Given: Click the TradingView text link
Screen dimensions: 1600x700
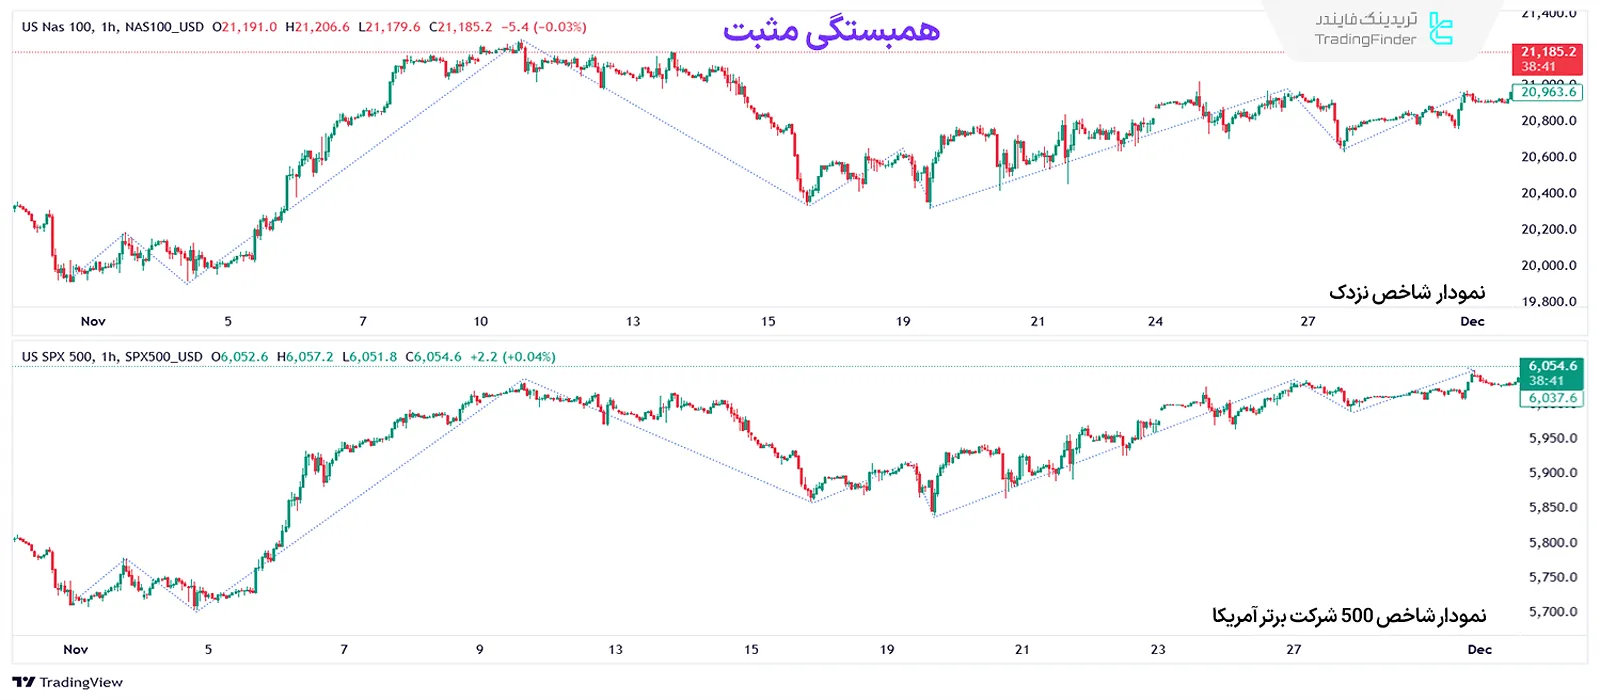Looking at the screenshot, I should point(81,682).
